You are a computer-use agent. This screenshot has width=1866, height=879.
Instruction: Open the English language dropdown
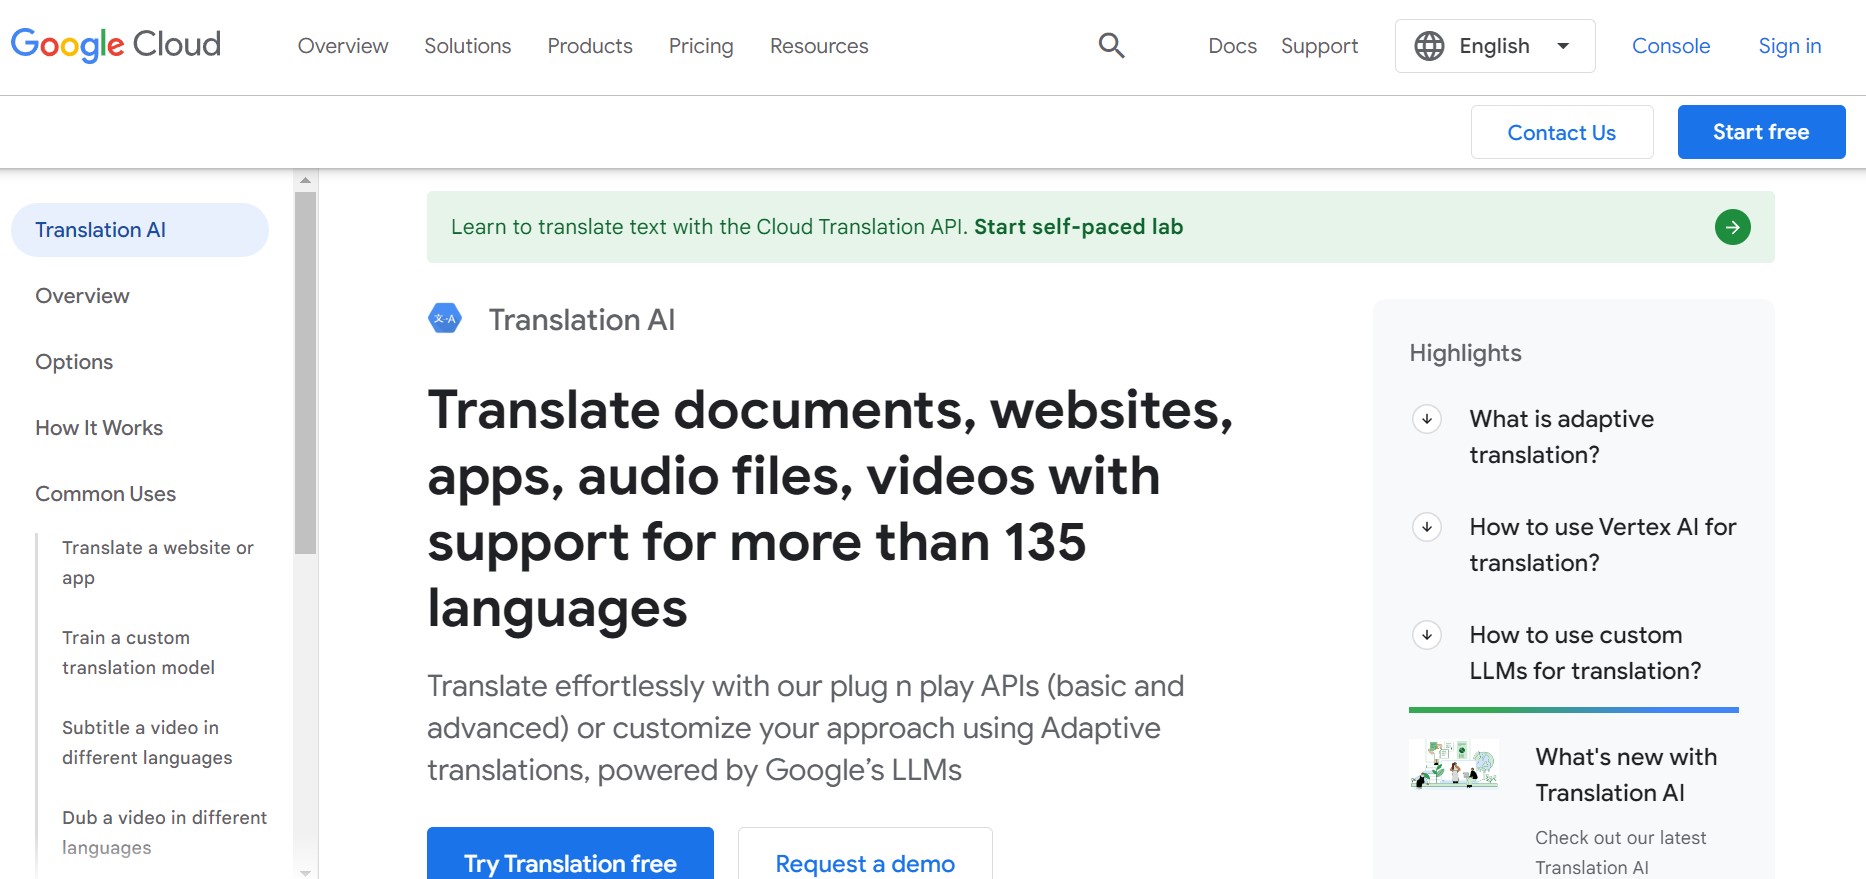pos(1495,46)
